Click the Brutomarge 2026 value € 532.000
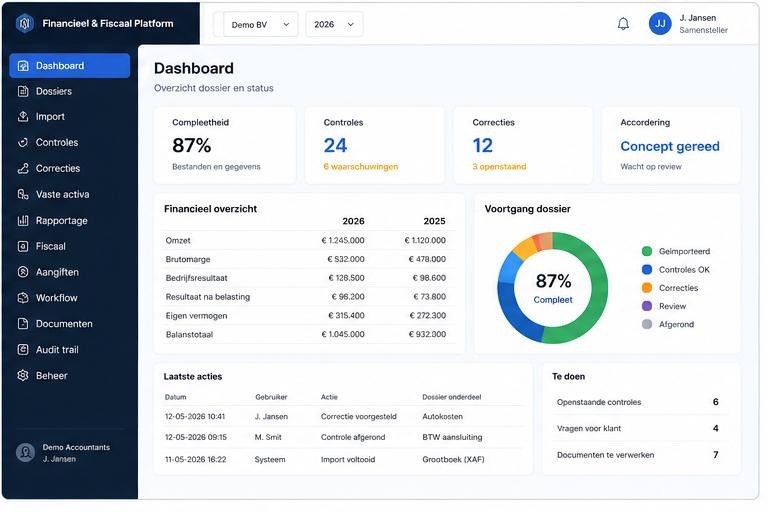This screenshot has height=512, width=768. pos(346,259)
